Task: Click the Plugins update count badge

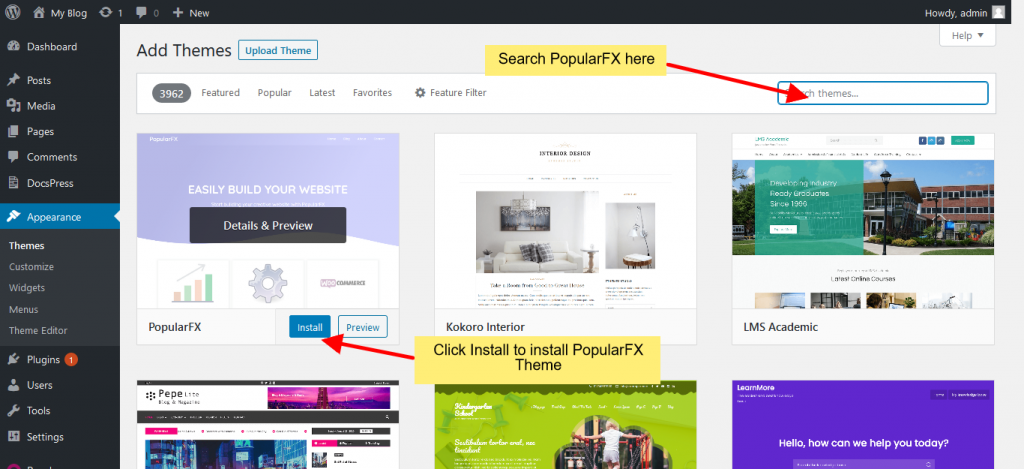Action: pyautogui.click(x=71, y=359)
